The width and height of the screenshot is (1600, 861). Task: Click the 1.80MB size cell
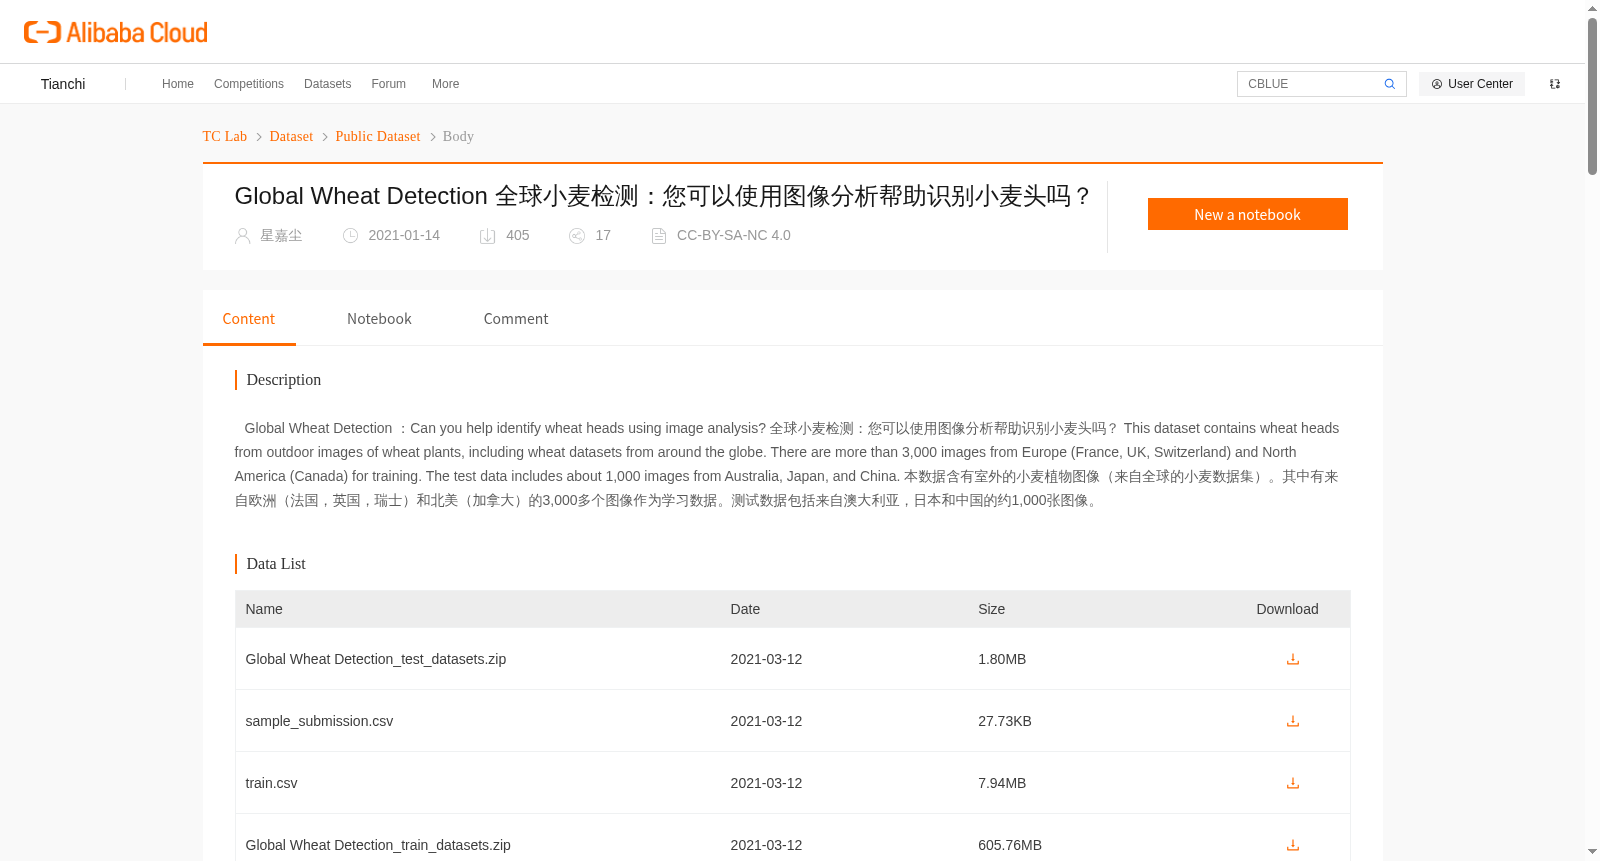point(1002,659)
